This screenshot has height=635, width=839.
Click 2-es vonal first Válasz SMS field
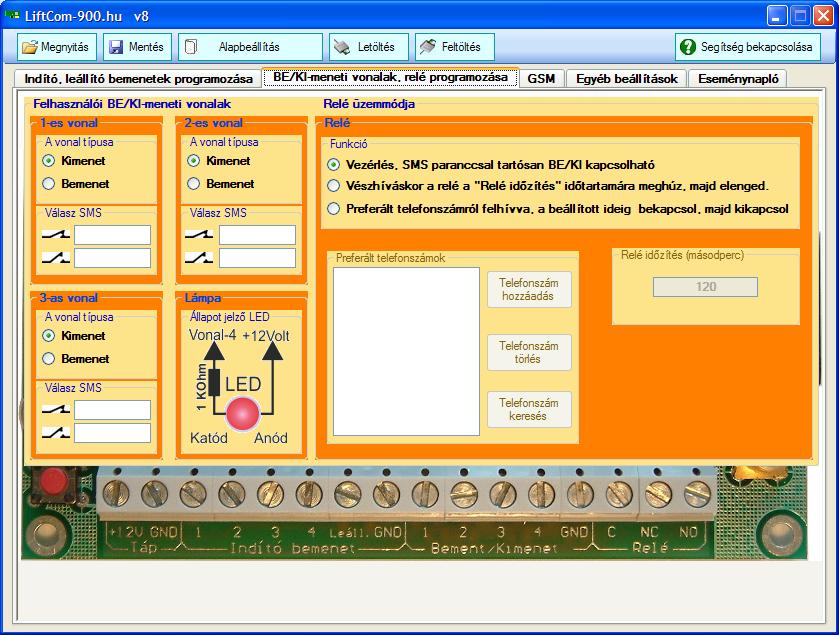[x=257, y=235]
